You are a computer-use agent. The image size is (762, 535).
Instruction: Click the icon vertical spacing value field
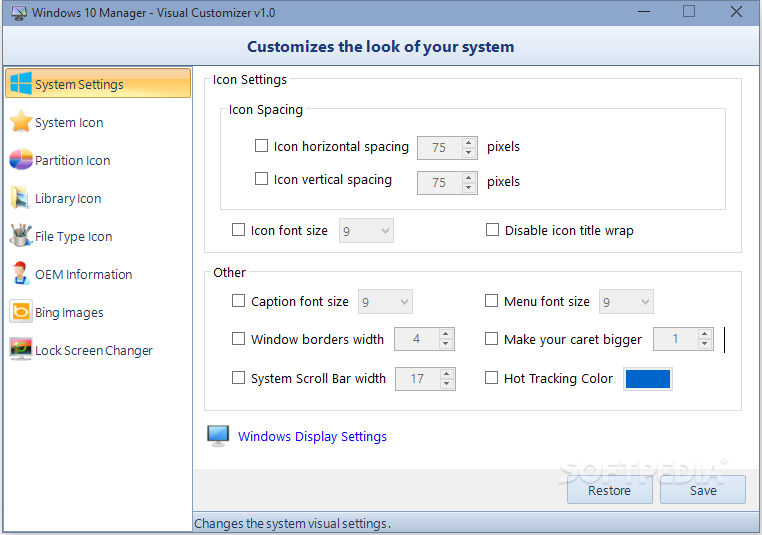click(x=440, y=183)
